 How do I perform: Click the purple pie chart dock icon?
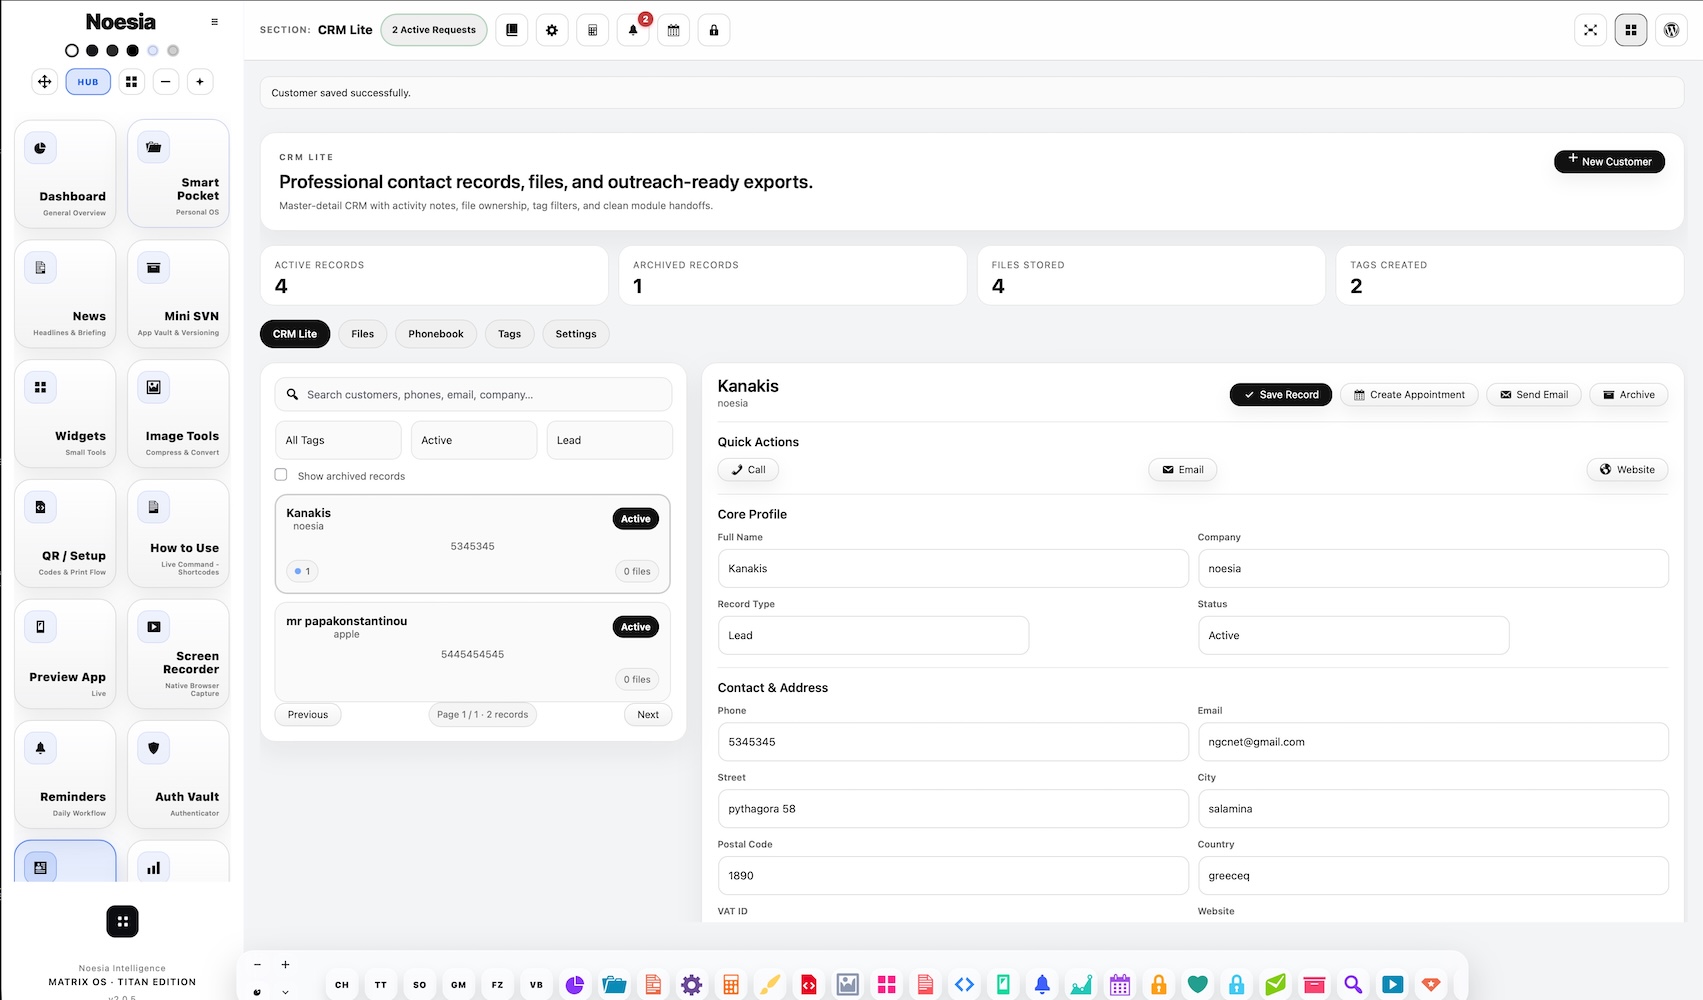(x=575, y=985)
